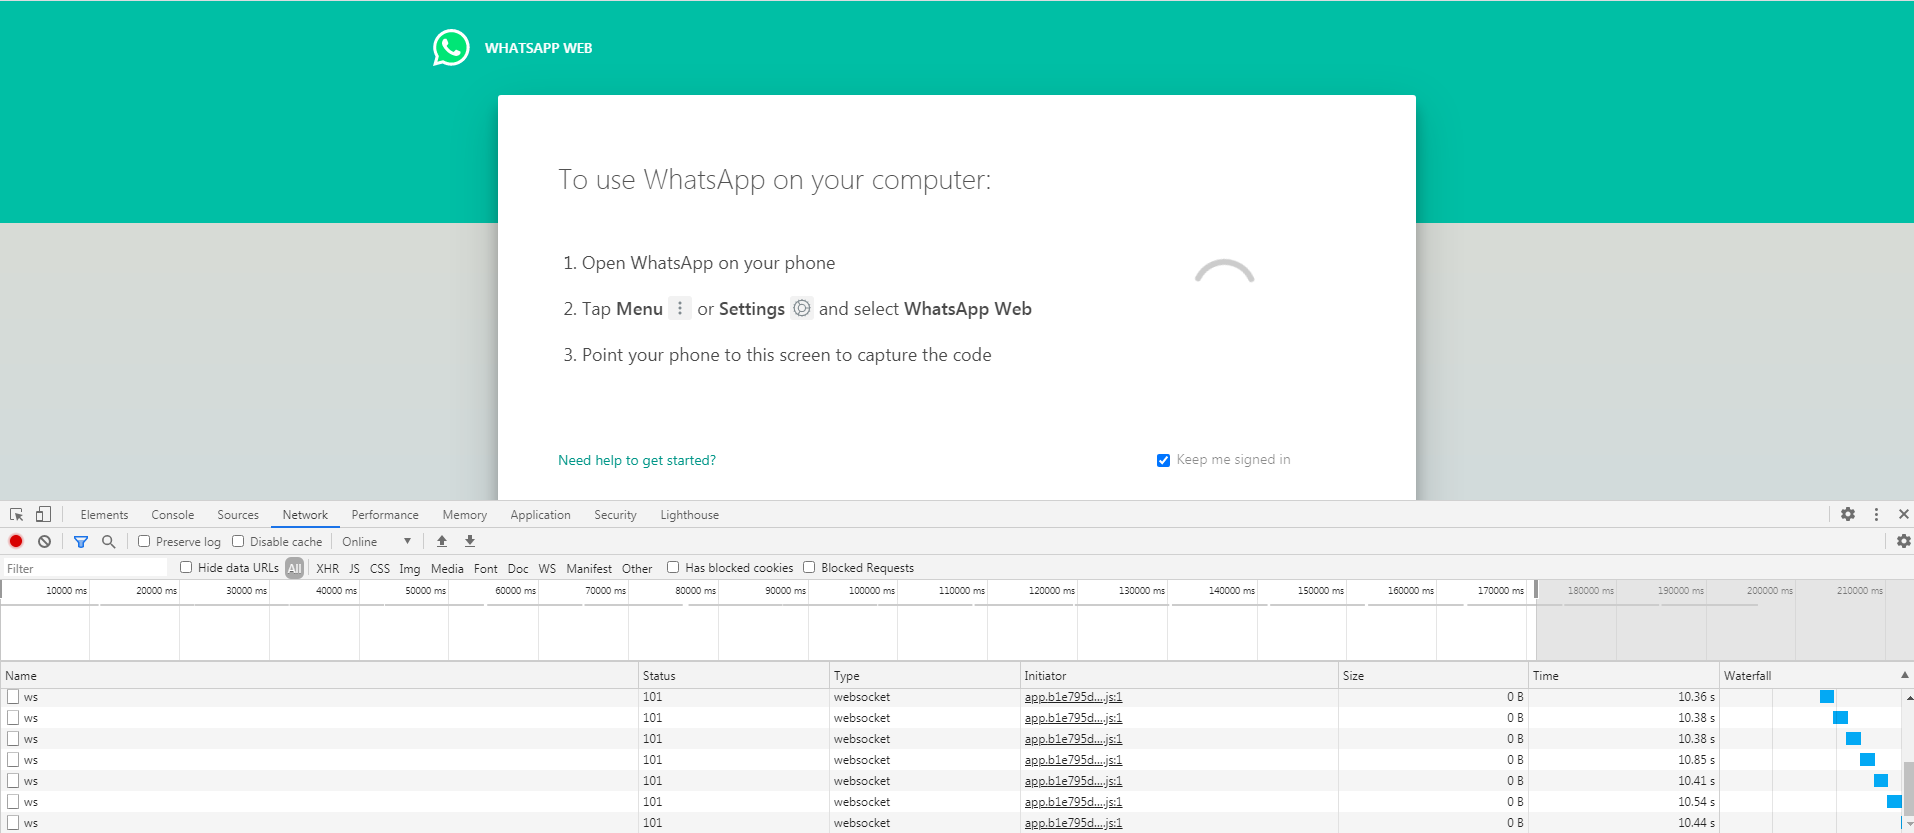This screenshot has width=1914, height=833.
Task: Filter requests by Media
Action: tap(447, 568)
